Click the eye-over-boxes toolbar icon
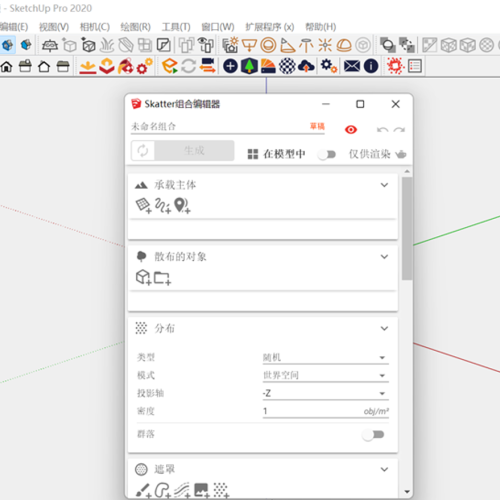This screenshot has height=500, width=500. click(x=206, y=45)
